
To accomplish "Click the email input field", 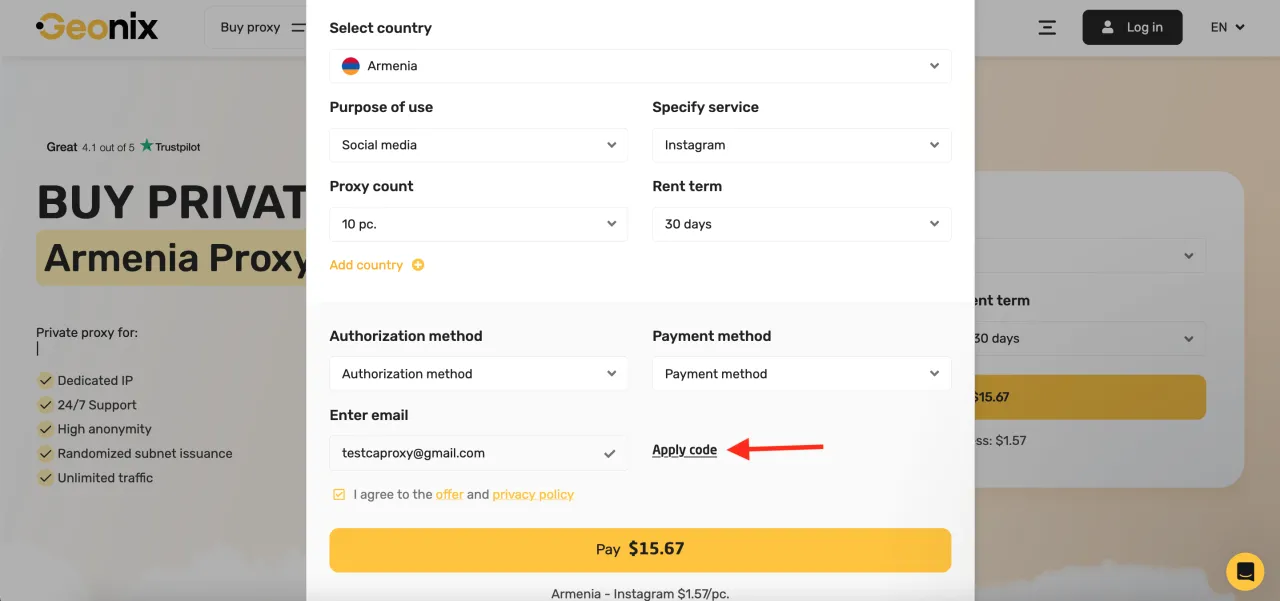I will tap(465, 453).
